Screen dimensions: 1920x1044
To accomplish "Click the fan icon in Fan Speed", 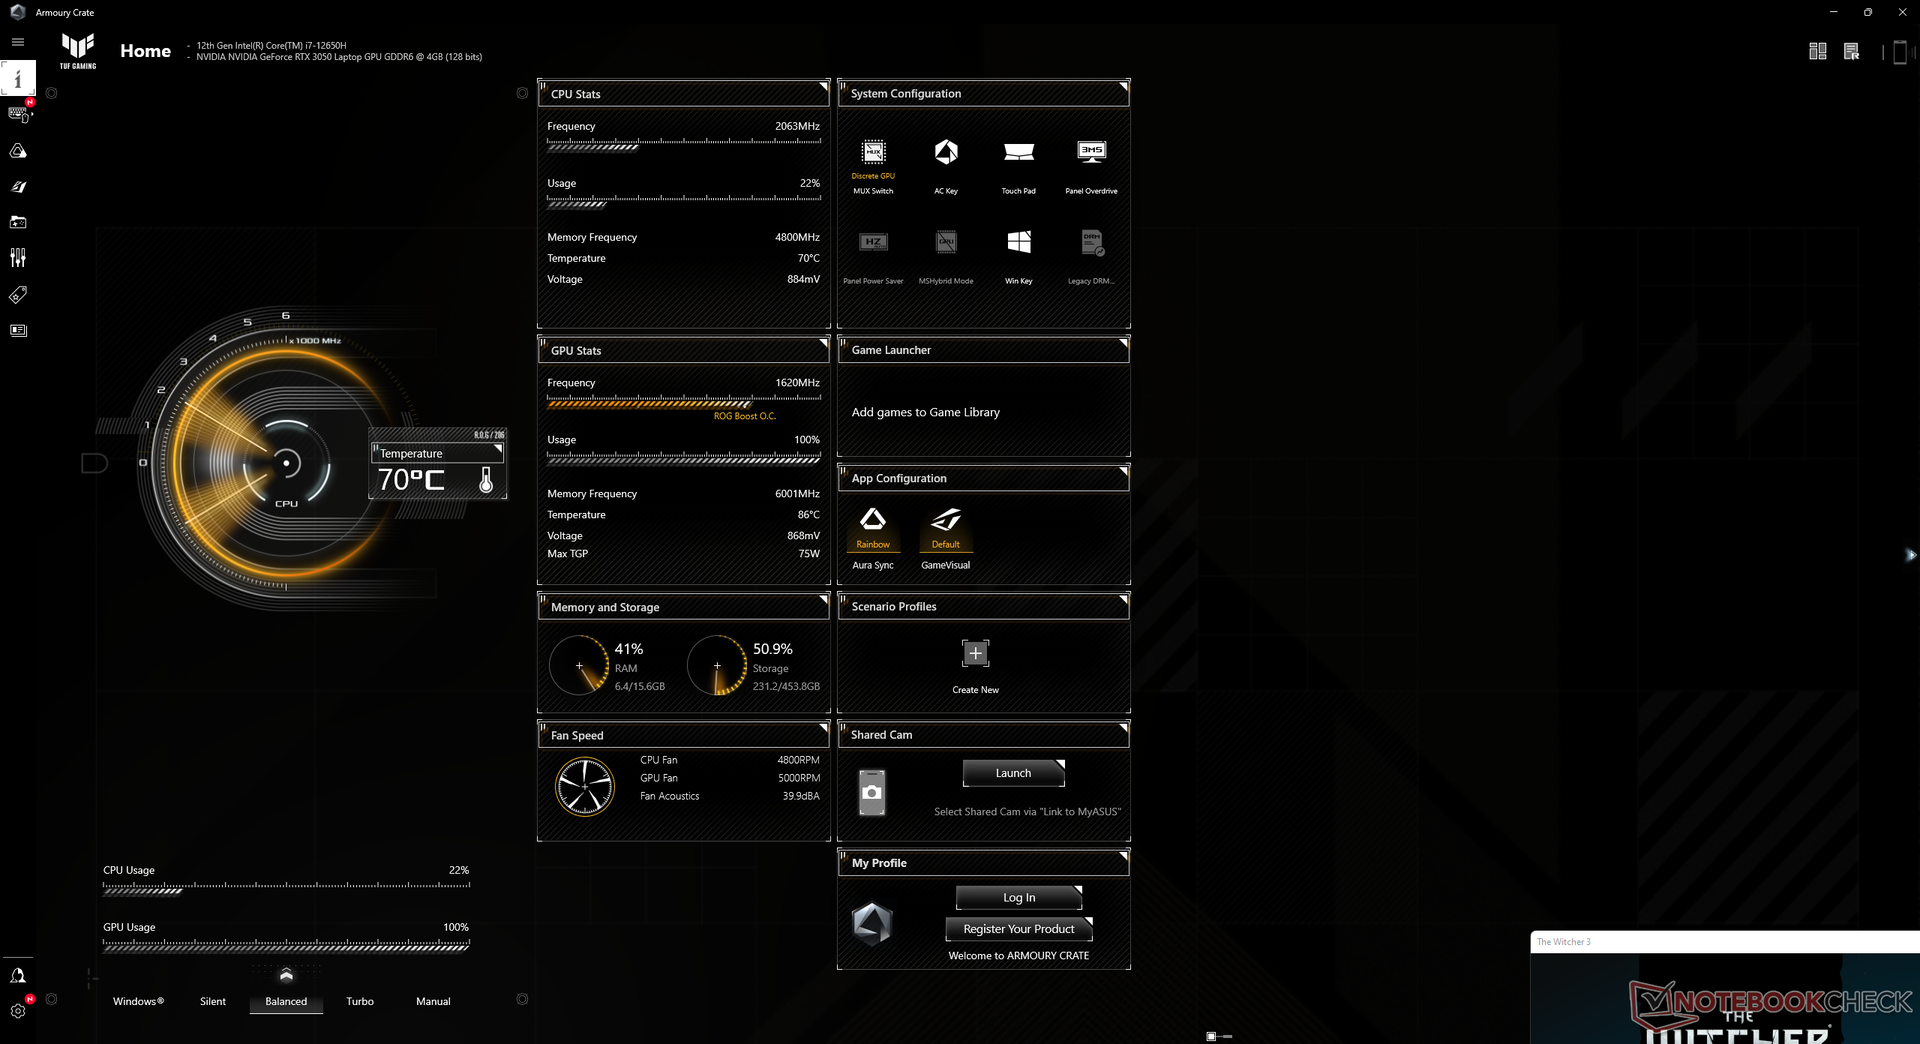I will pos(585,786).
